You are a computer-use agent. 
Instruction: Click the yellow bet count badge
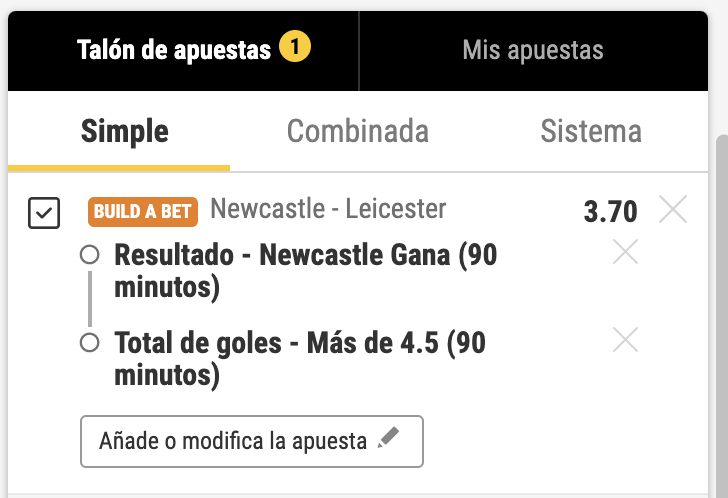[x=294, y=47]
